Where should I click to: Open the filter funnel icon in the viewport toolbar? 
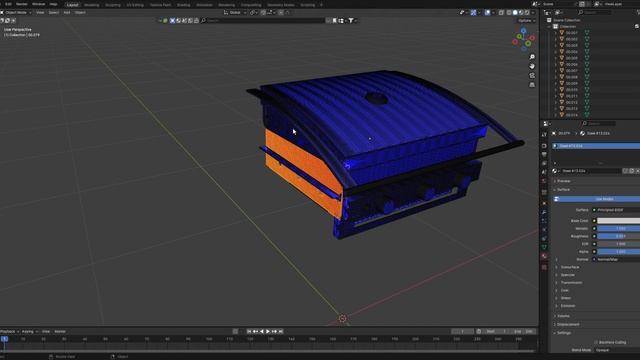(351, 20)
